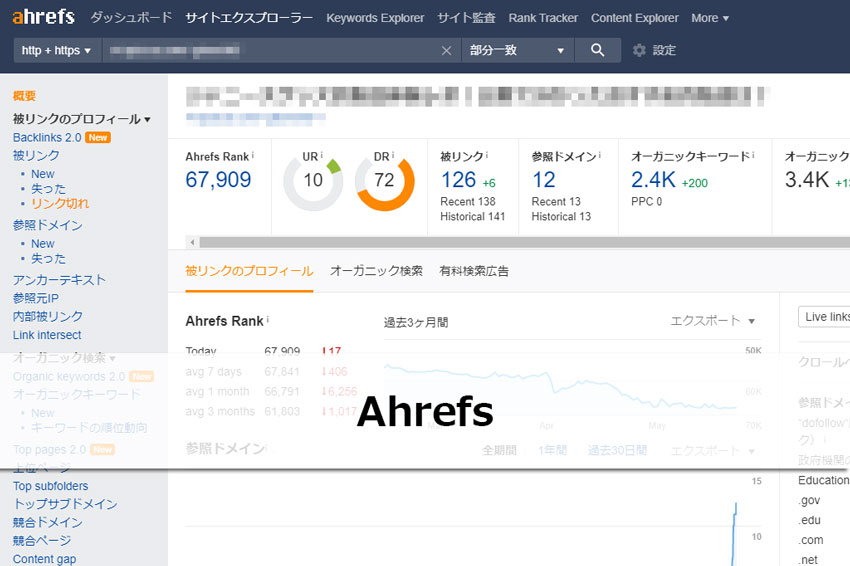This screenshot has width=850, height=566.
Task: Click info icon next to Ahrefs Rank metric
Action: coord(253,155)
